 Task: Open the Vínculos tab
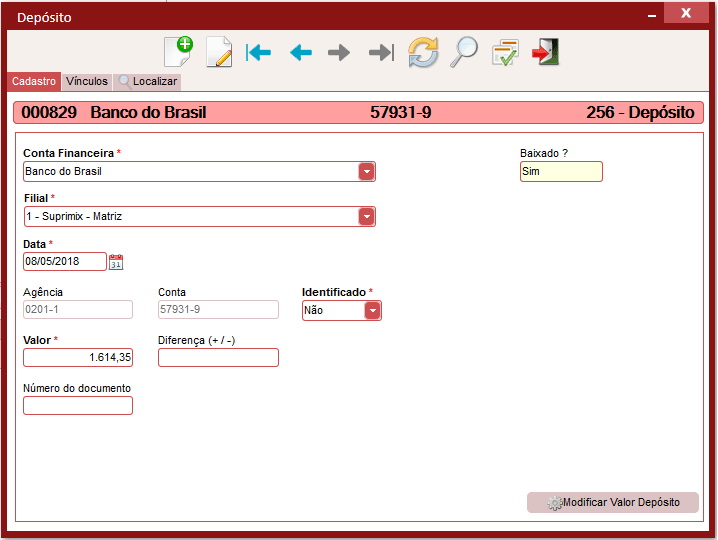click(x=87, y=82)
